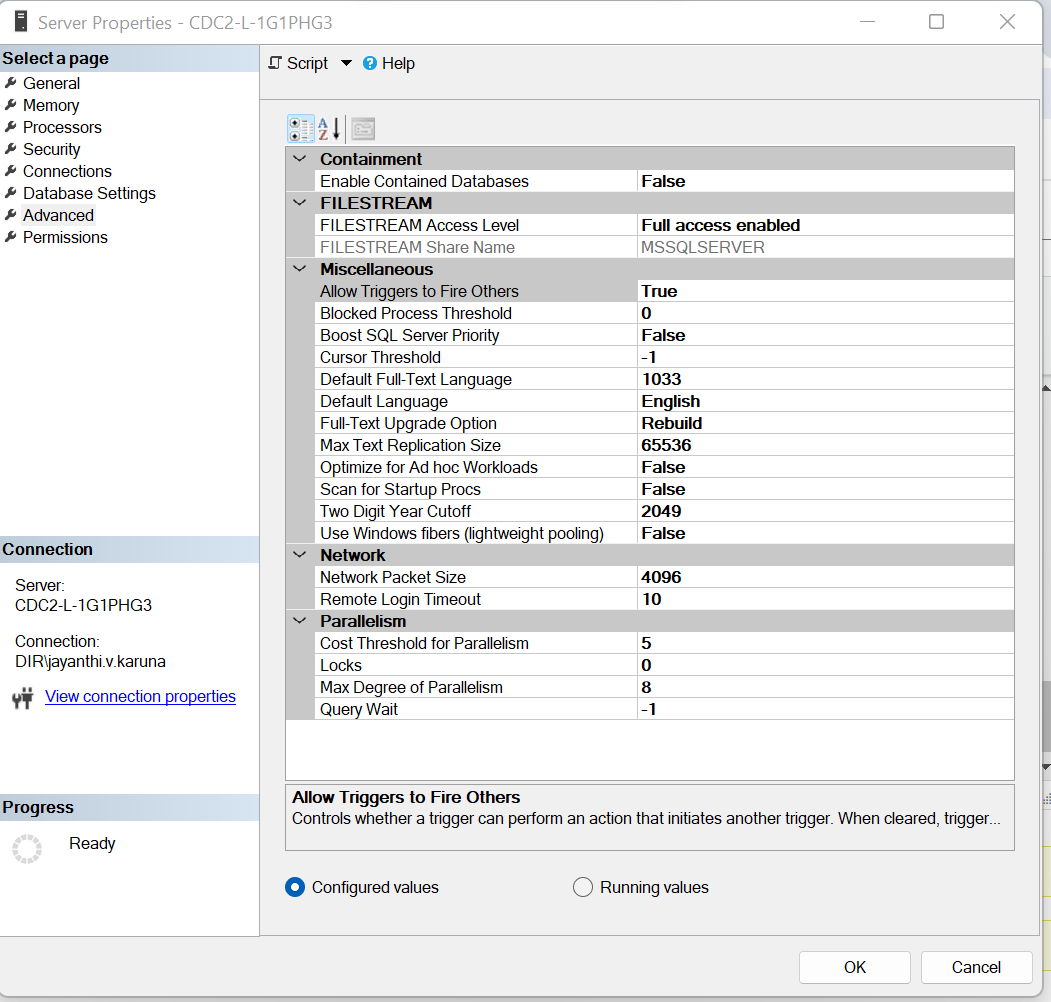
Task: Click the wrench icon beside Permissions
Action: [x=11, y=237]
